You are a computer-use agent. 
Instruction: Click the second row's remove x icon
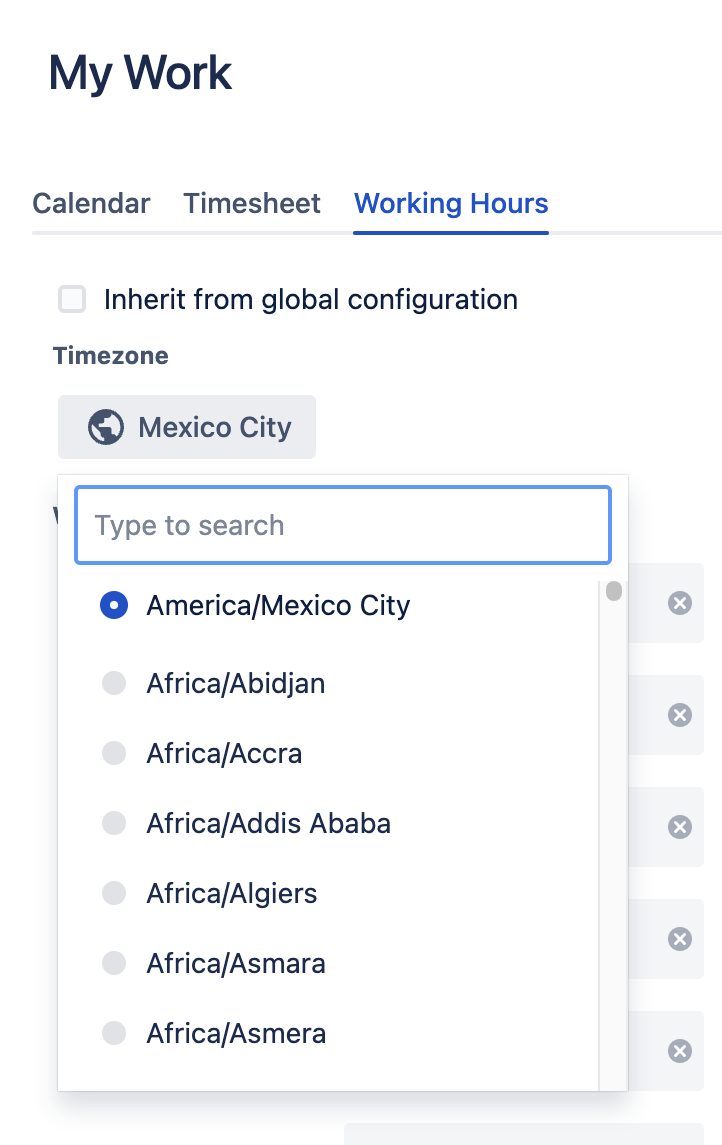point(680,715)
